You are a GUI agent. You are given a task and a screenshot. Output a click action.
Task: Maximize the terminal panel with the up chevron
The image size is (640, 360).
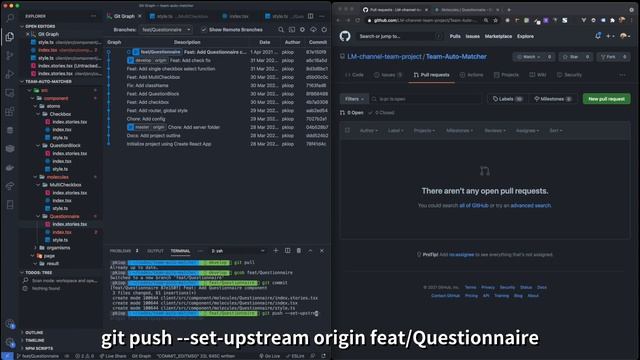[x=310, y=251]
